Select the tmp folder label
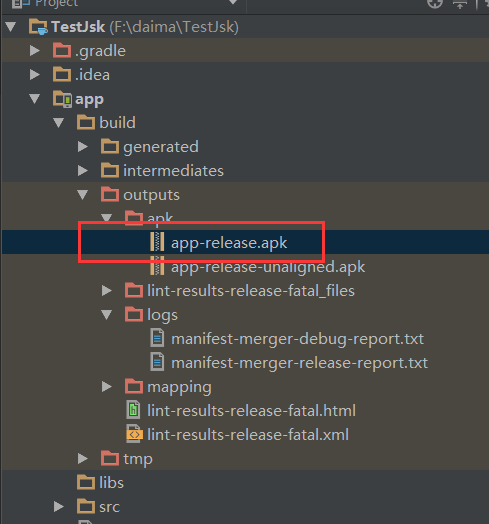 click(x=138, y=460)
